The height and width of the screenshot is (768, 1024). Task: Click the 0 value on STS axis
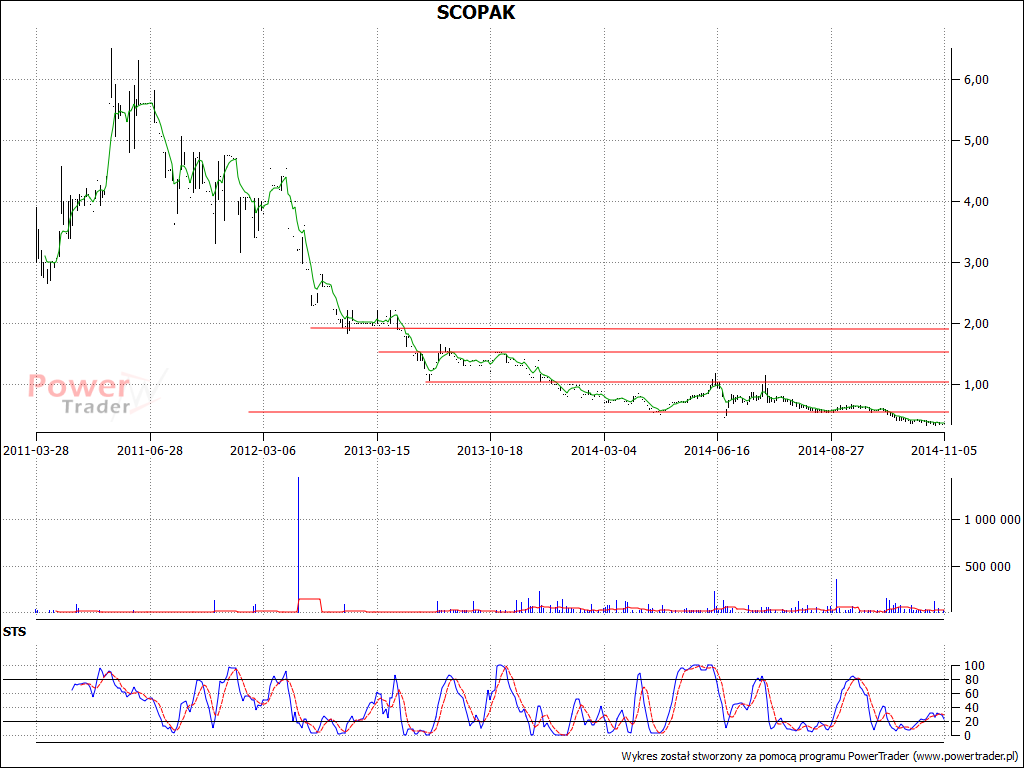coord(967,735)
